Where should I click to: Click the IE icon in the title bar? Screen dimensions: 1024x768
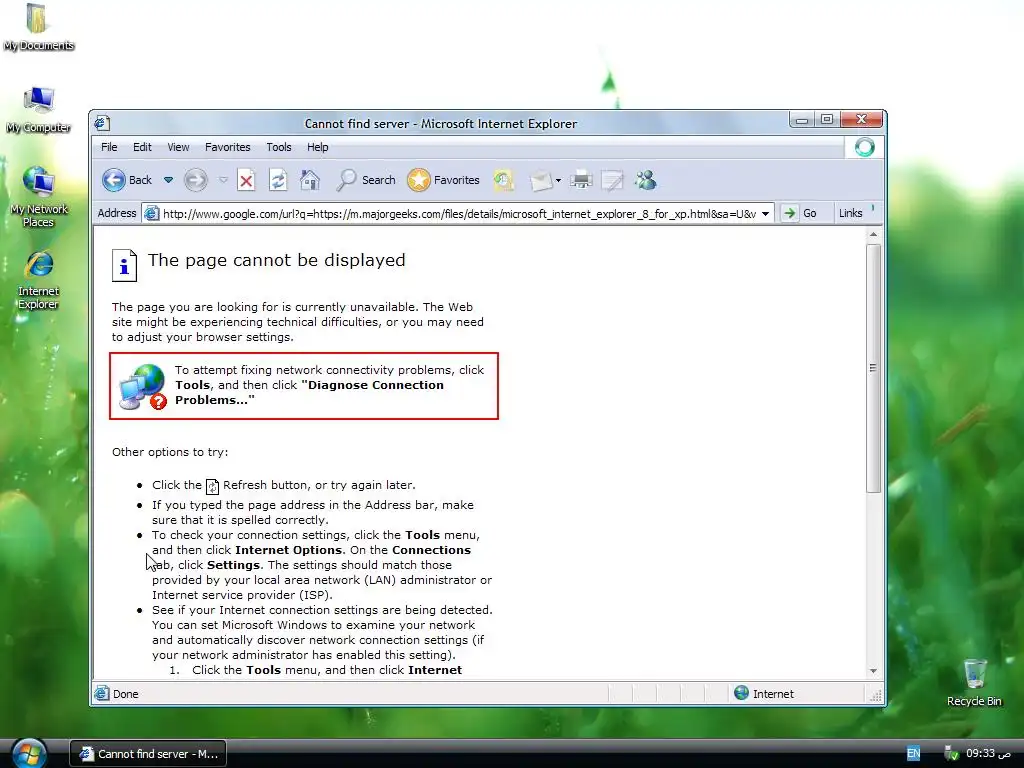coord(102,123)
